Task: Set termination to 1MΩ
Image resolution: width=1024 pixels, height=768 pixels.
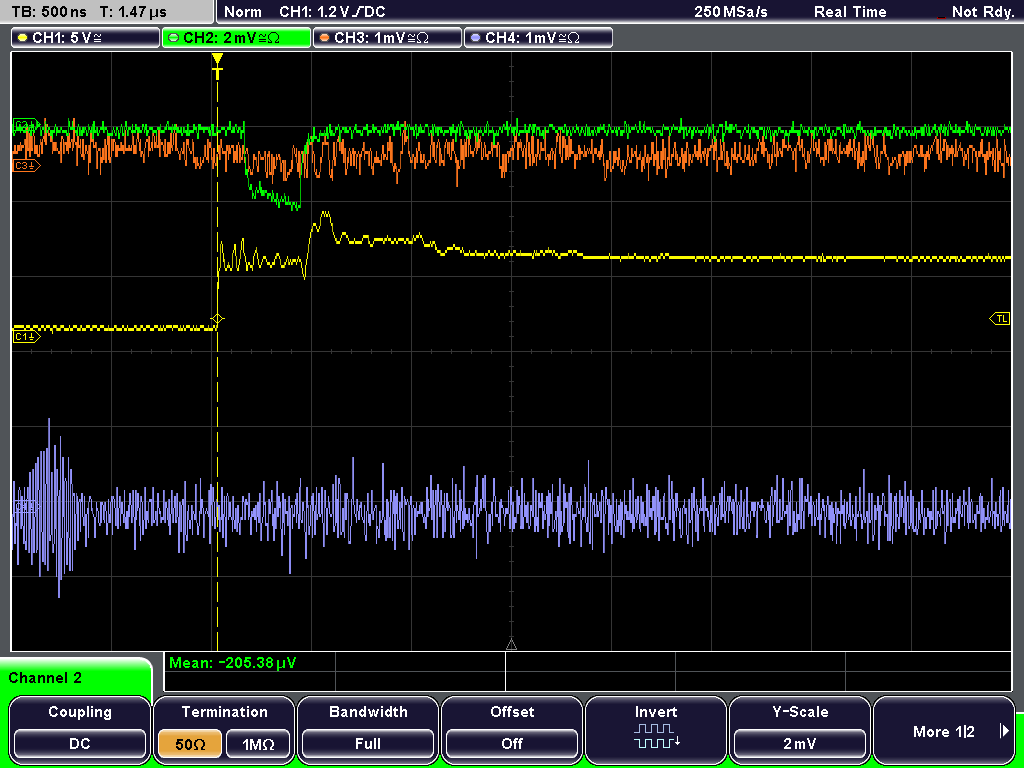Action: (x=258, y=744)
